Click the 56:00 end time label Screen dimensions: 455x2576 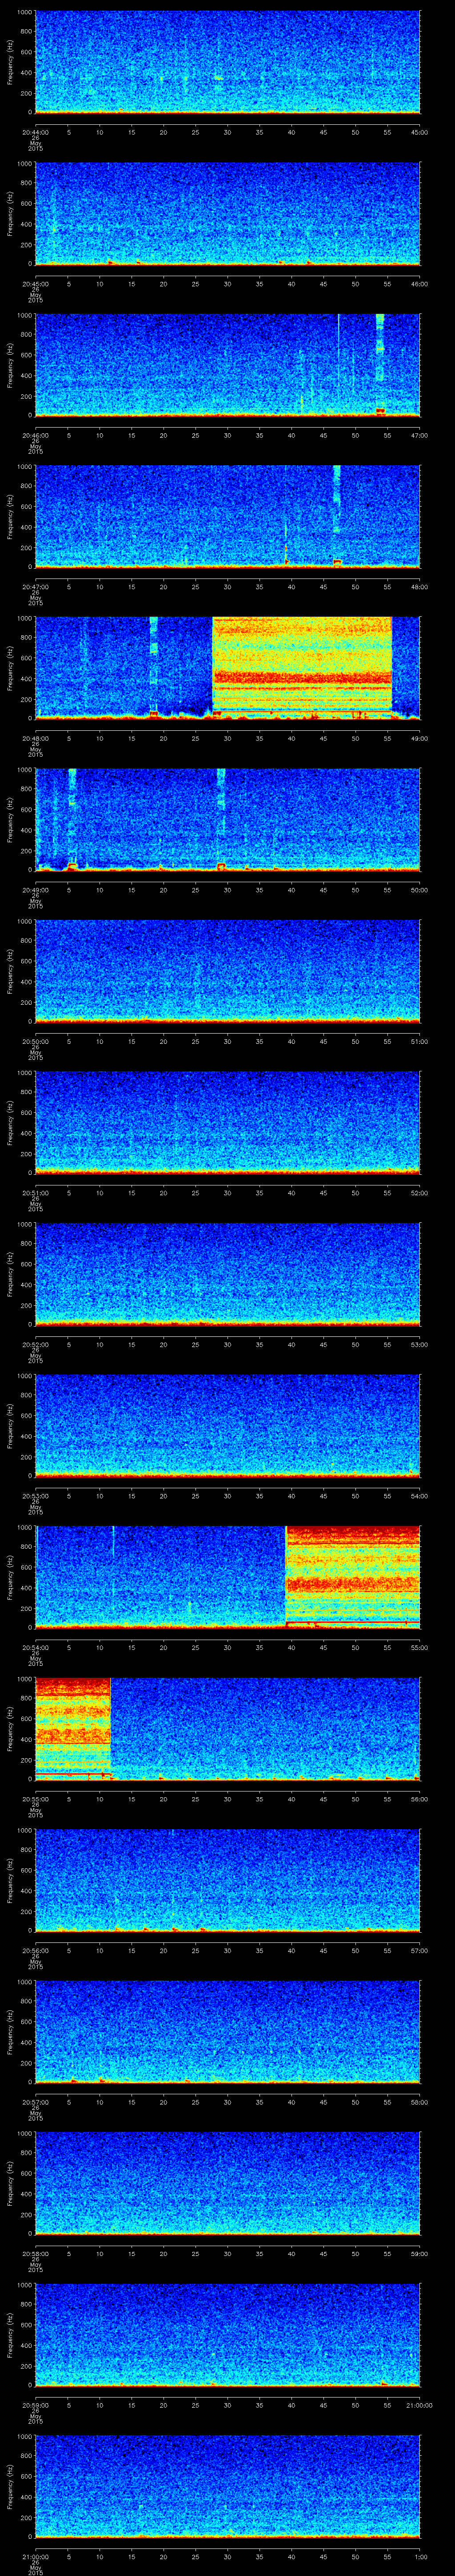pos(420,1799)
